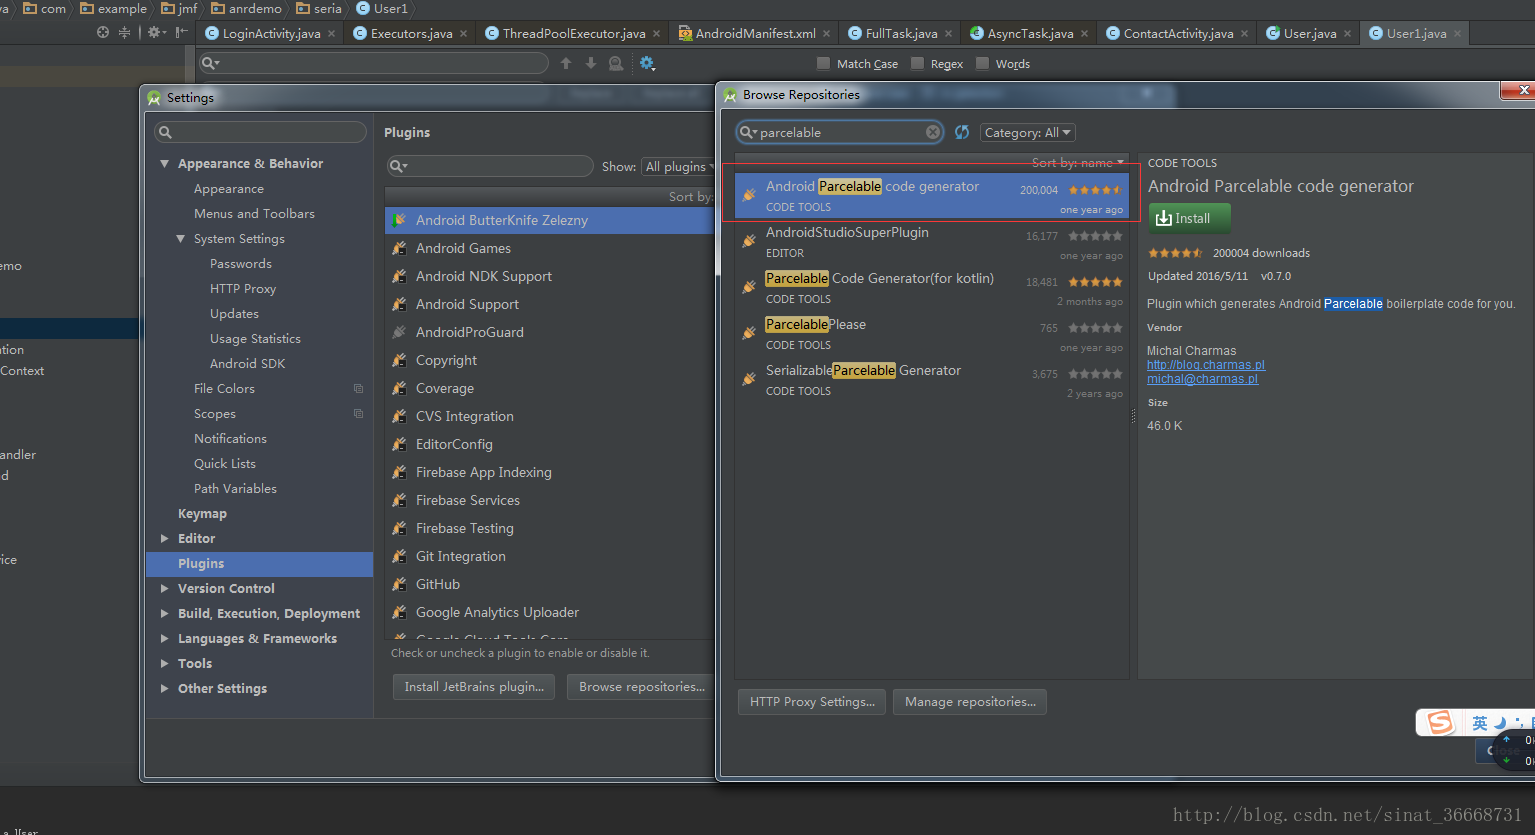This screenshot has width=1535, height=835.
Task: Click the previous occurrence up arrow in find bar
Action: click(566, 63)
